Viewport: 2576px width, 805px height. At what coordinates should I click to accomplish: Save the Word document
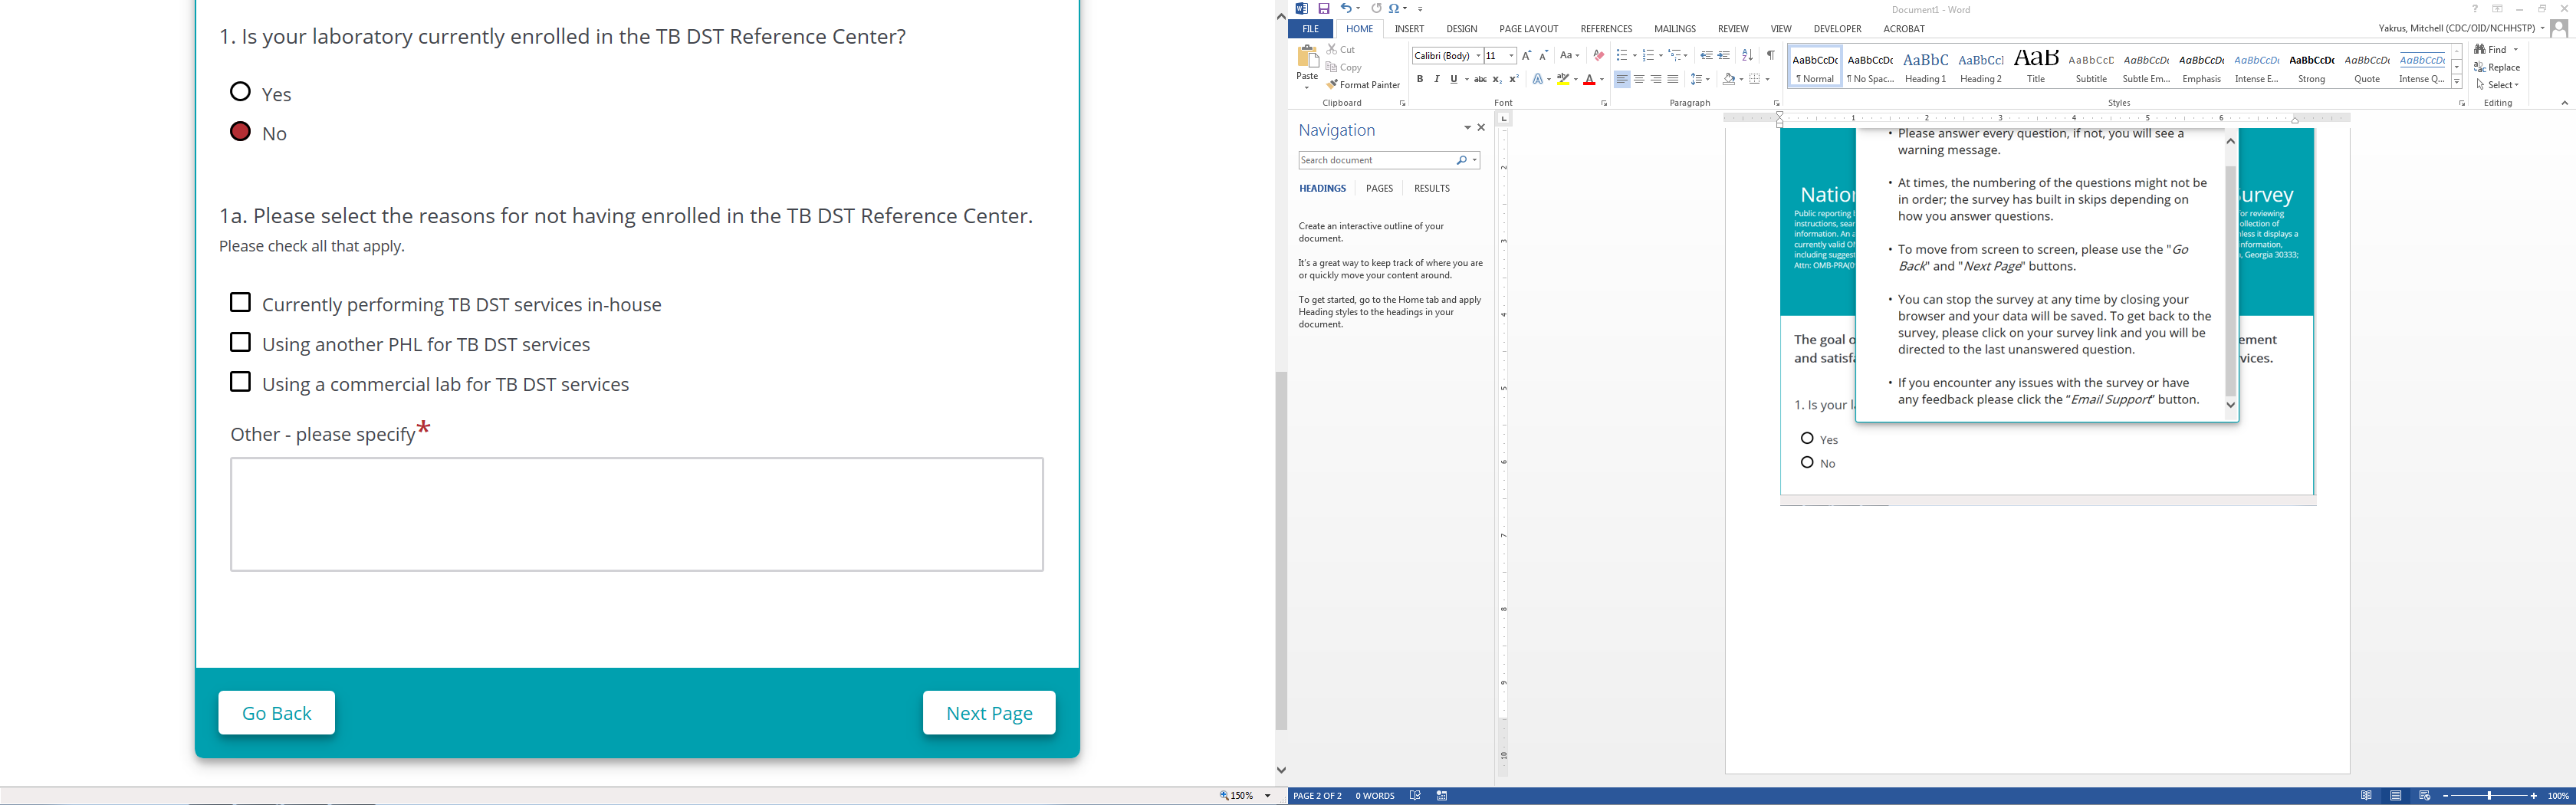(x=1324, y=9)
